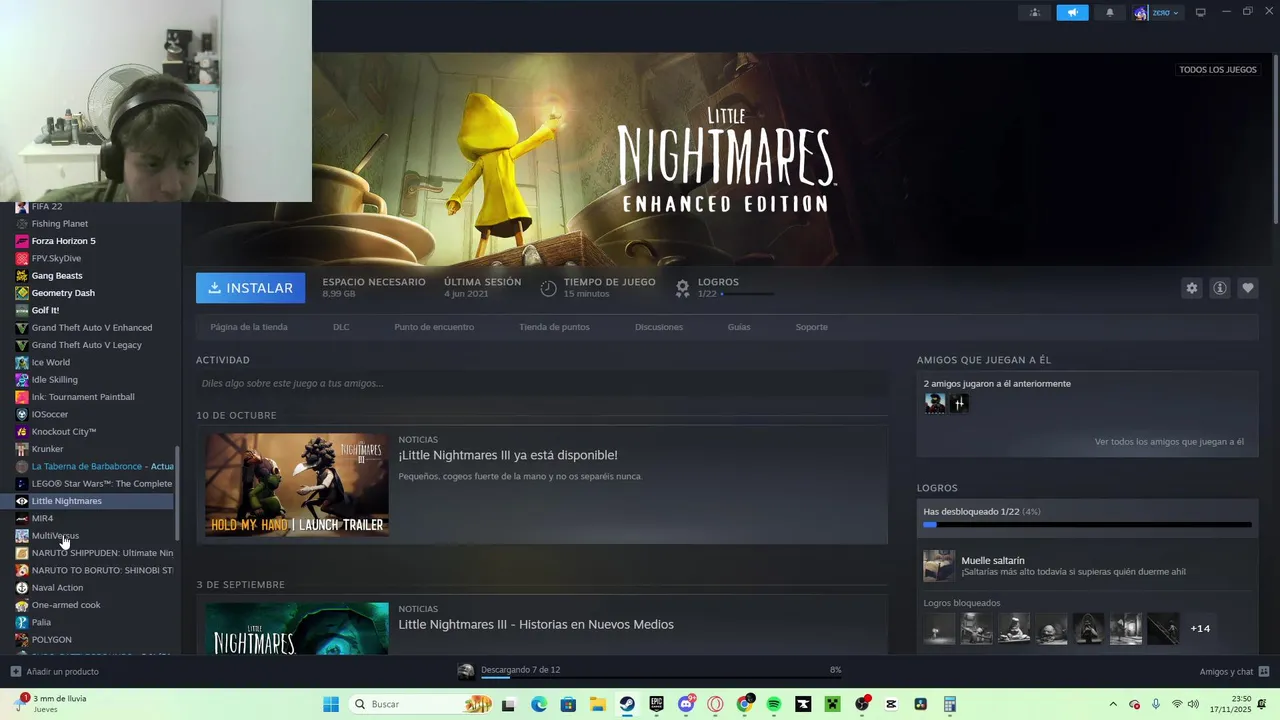Open the Guías tab
Screen dimensions: 1280x720
click(739, 327)
